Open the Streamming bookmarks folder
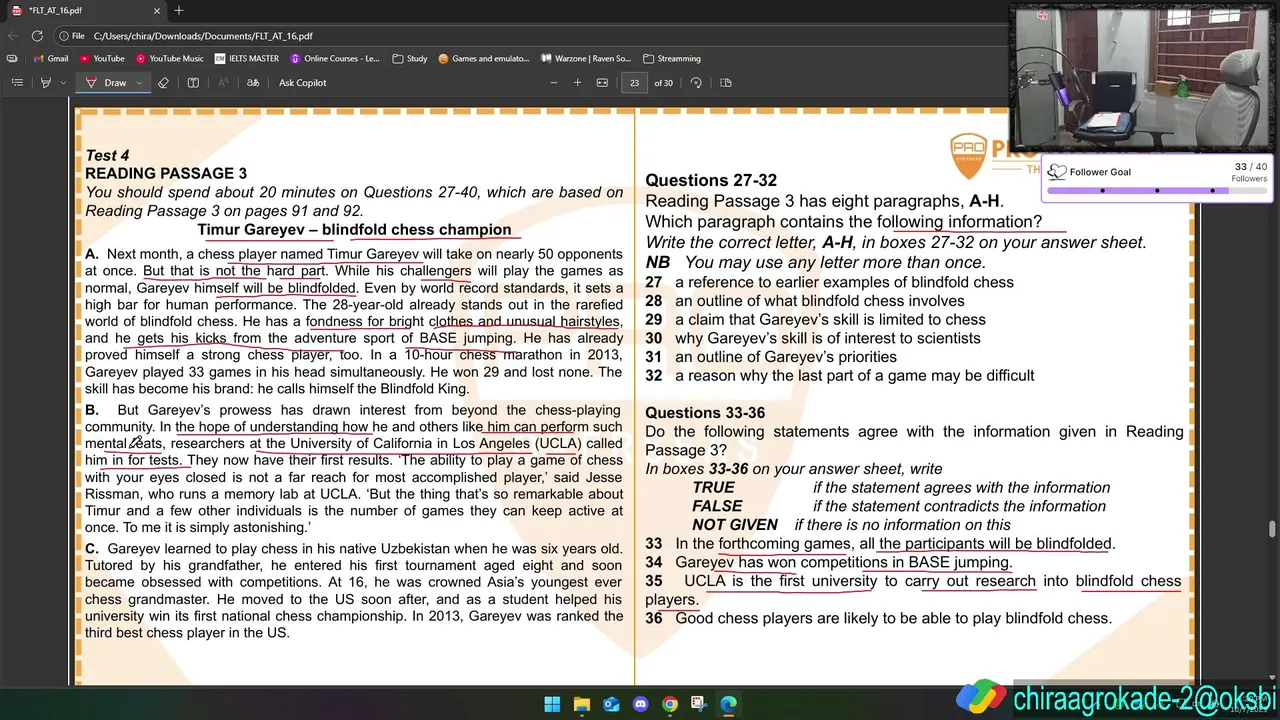 tap(672, 58)
